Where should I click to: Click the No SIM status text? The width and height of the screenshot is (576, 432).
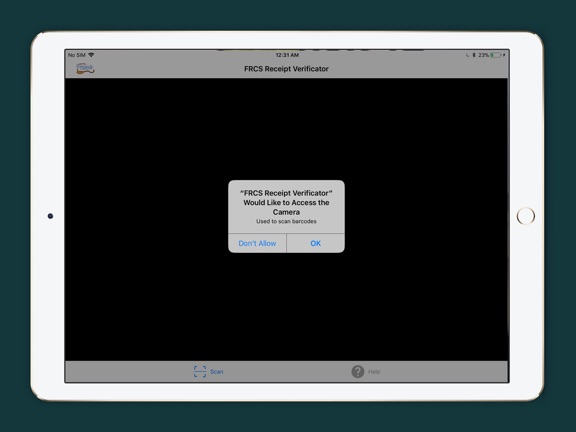(77, 55)
